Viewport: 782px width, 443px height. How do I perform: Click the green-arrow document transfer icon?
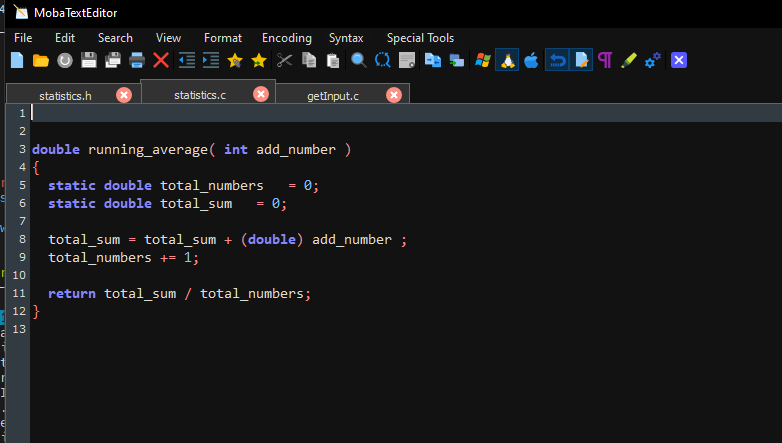tap(456, 60)
